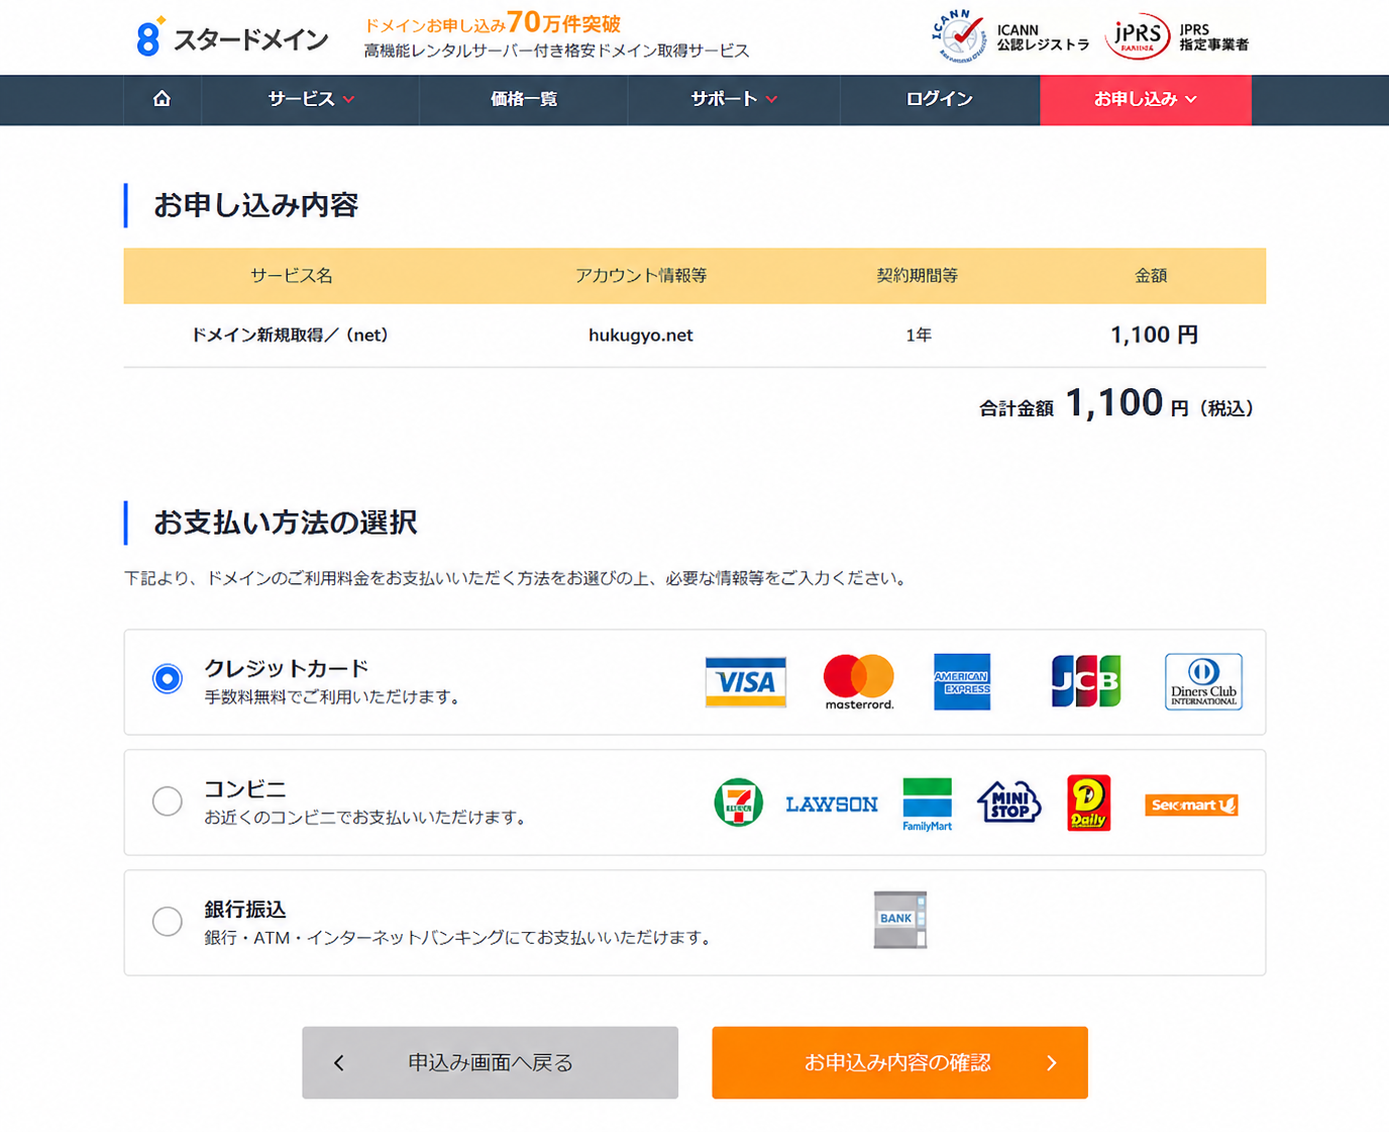
Task: Click the JPRS designated provider badge
Action: point(1177,37)
